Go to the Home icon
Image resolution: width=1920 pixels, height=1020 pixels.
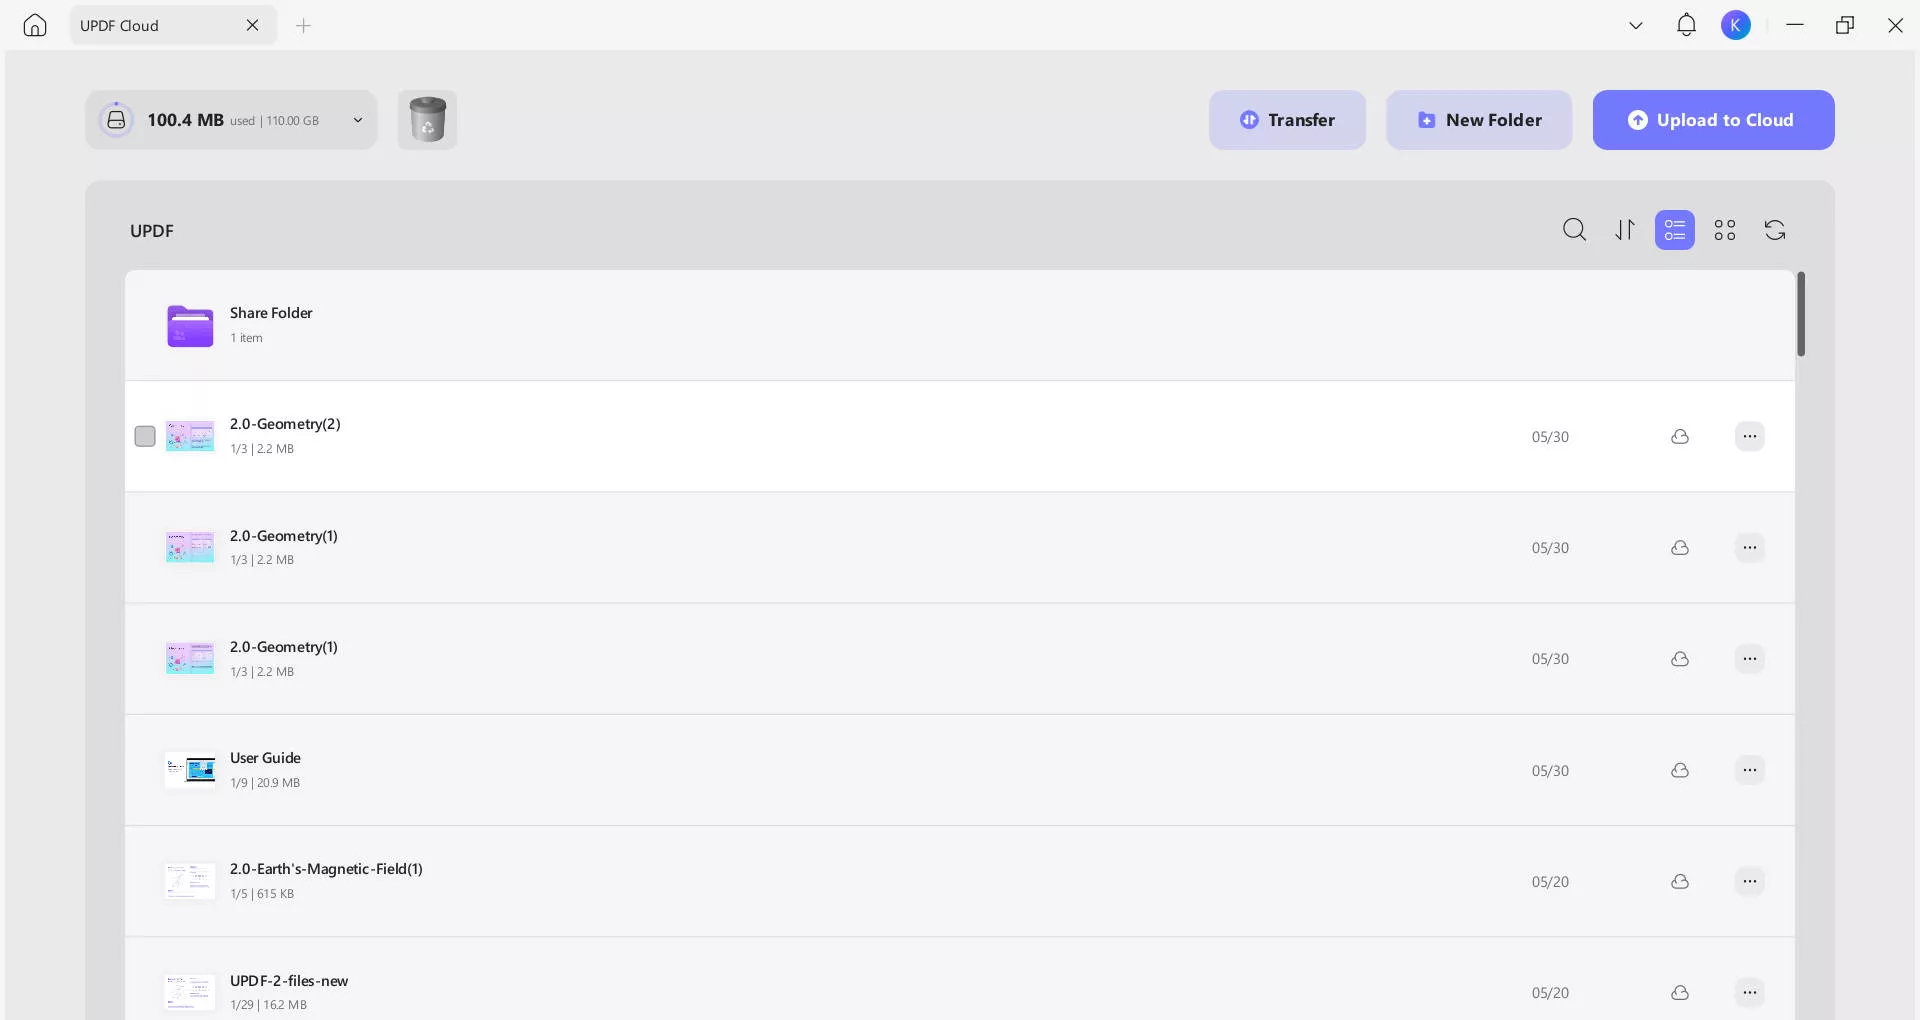(35, 25)
